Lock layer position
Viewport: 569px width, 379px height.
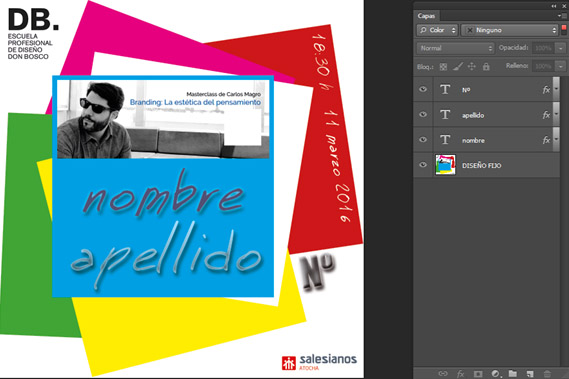point(471,66)
